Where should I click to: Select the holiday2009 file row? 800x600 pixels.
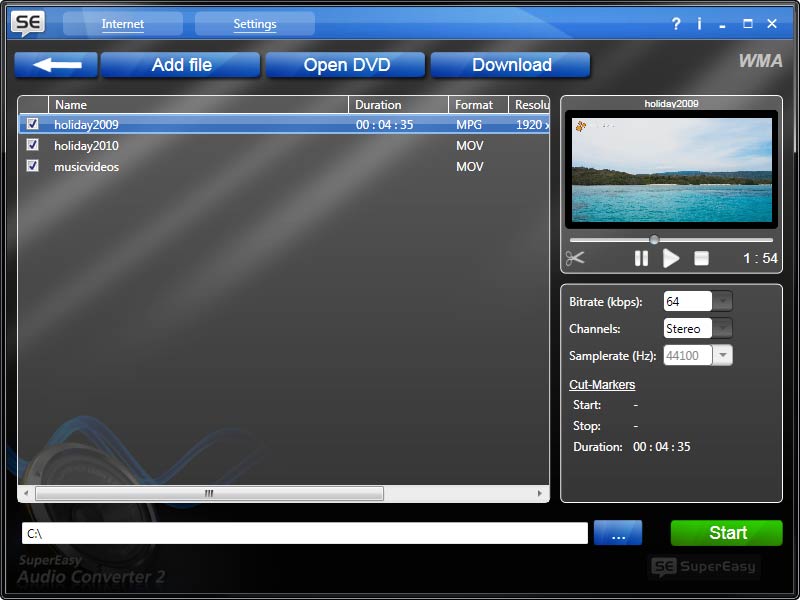pos(284,124)
